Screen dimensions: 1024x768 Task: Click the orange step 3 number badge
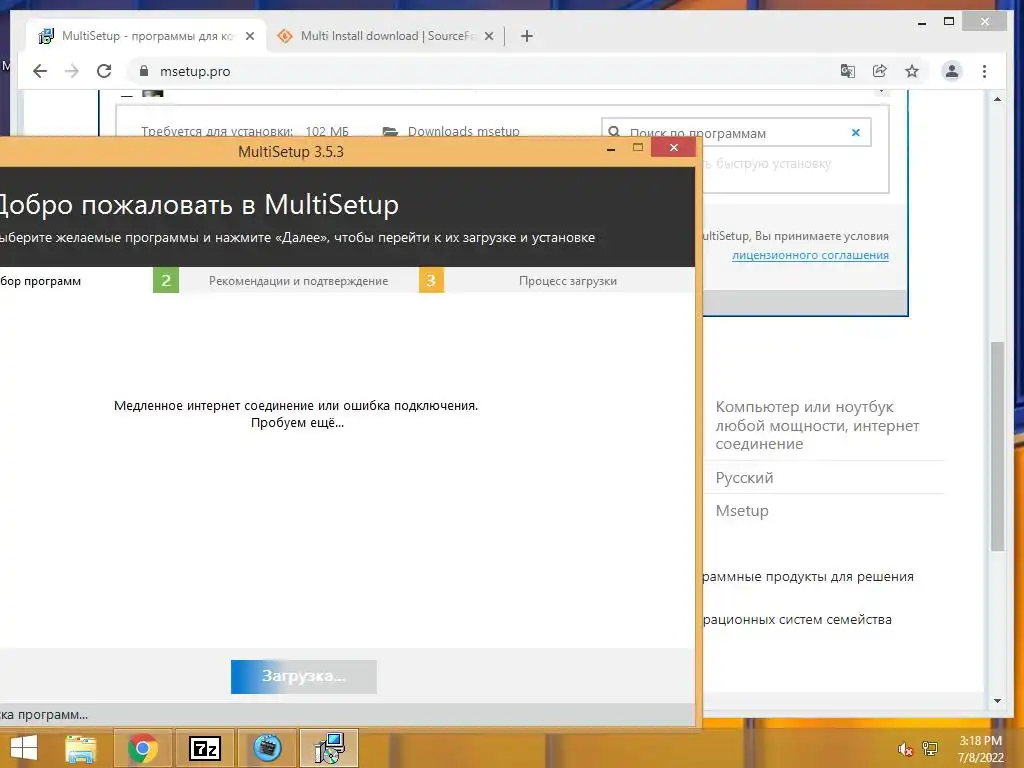pos(431,280)
